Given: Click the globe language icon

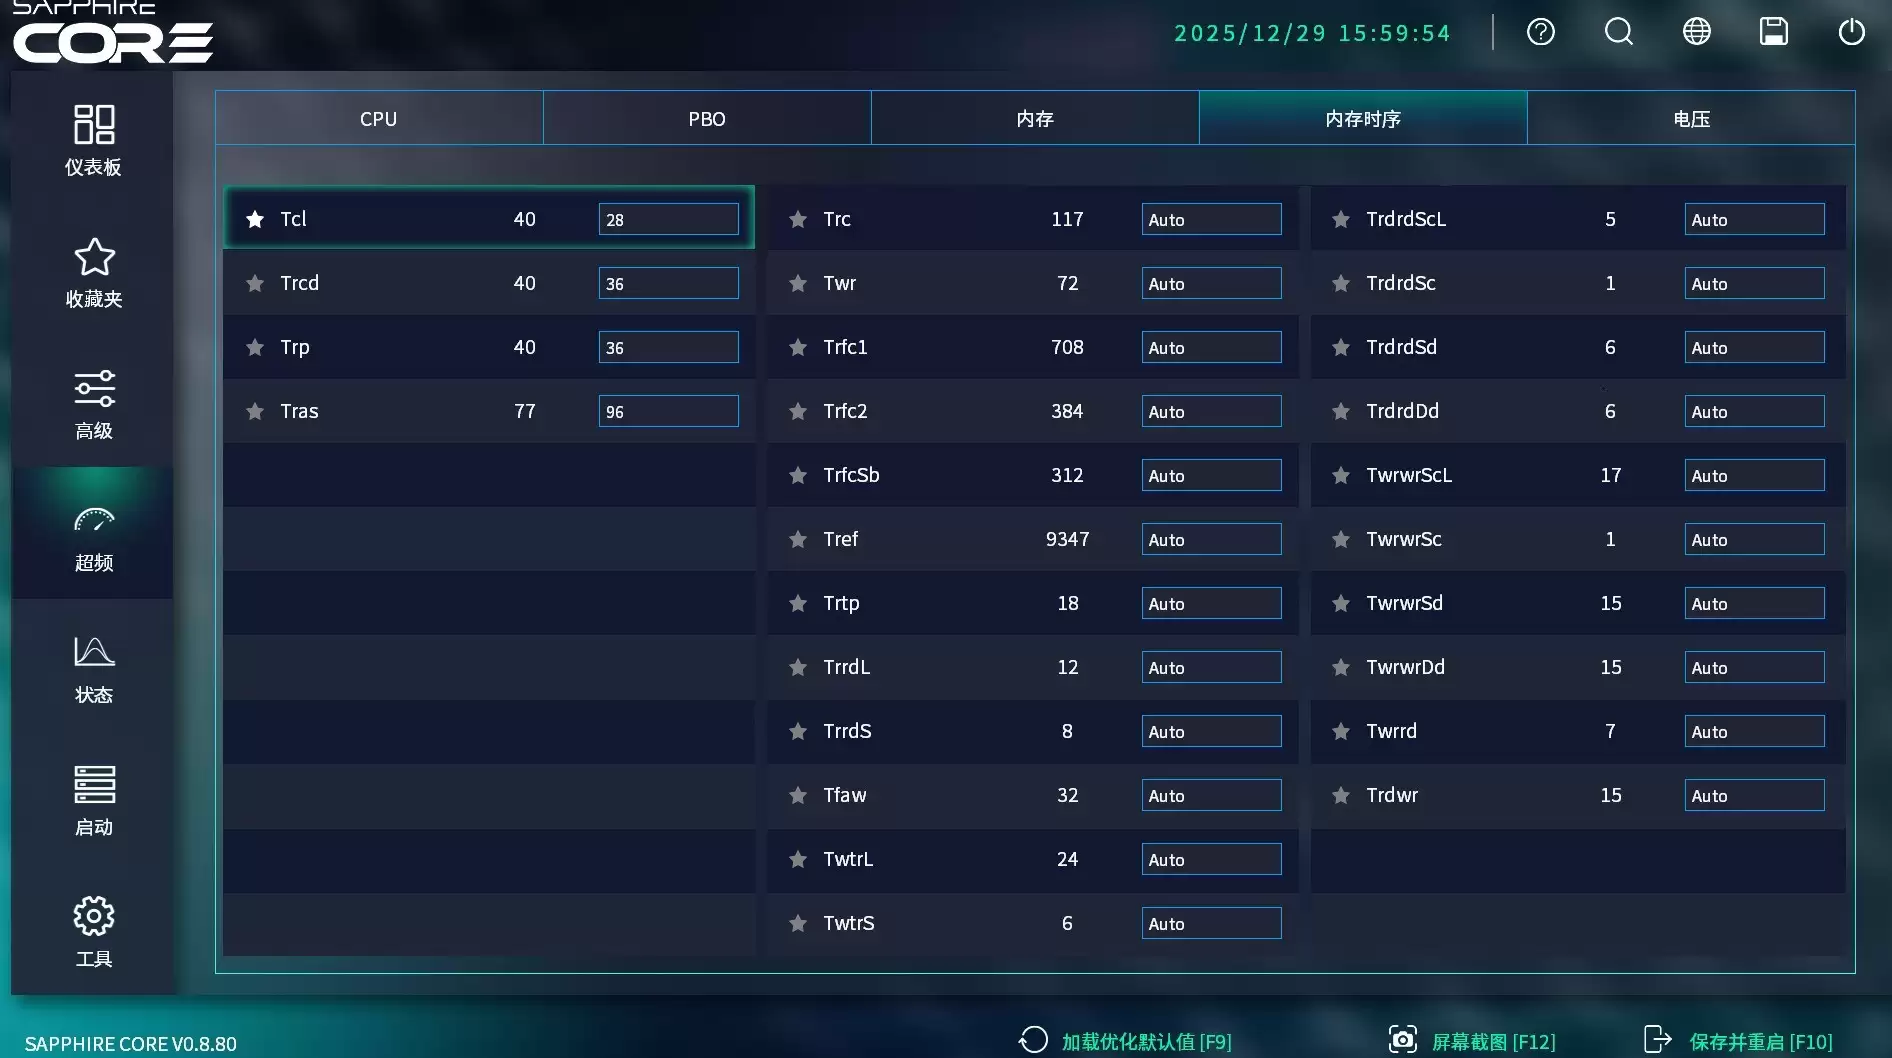Looking at the screenshot, I should click(x=1696, y=32).
